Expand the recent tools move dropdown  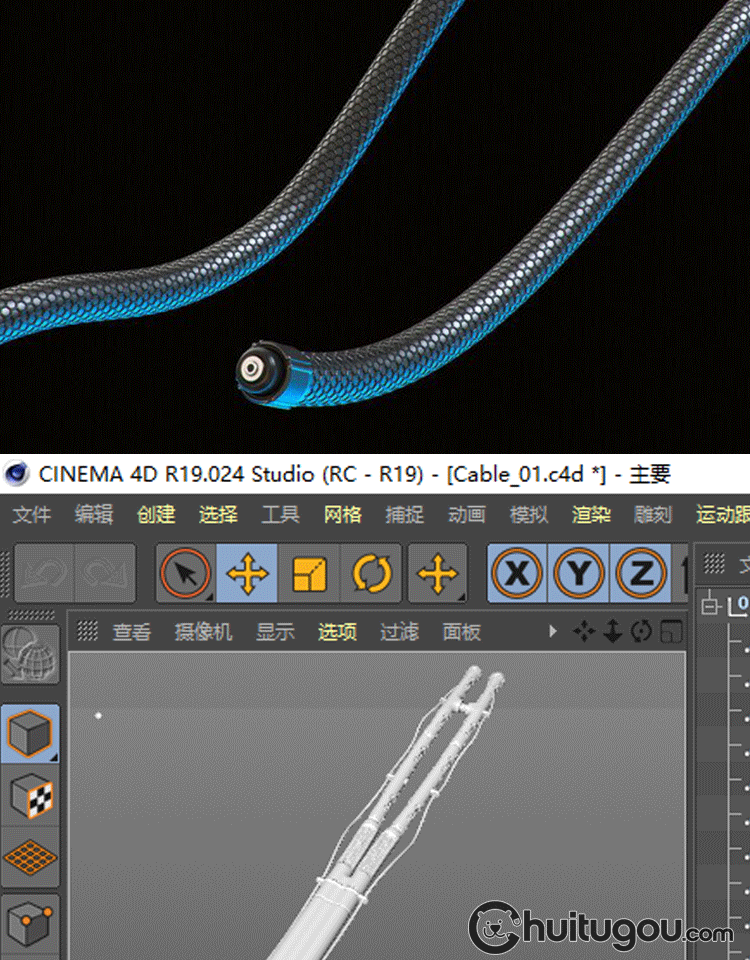click(436, 574)
